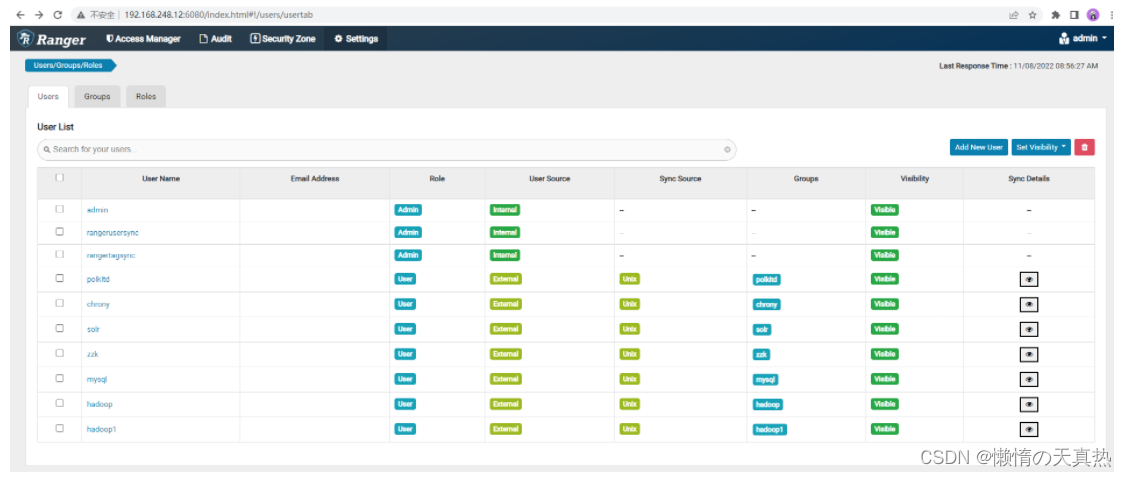Open the browser share icon
The width and height of the screenshot is (1127, 477).
coord(1013,14)
